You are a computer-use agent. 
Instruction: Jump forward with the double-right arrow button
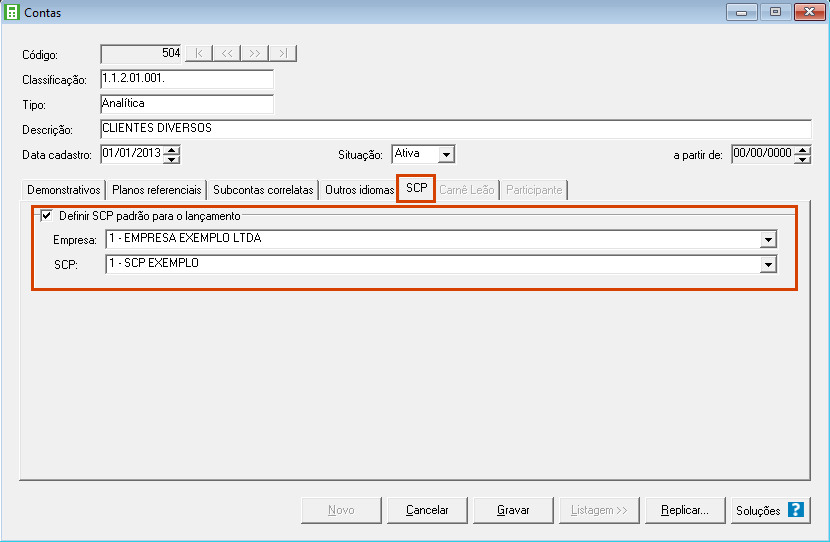click(x=255, y=53)
